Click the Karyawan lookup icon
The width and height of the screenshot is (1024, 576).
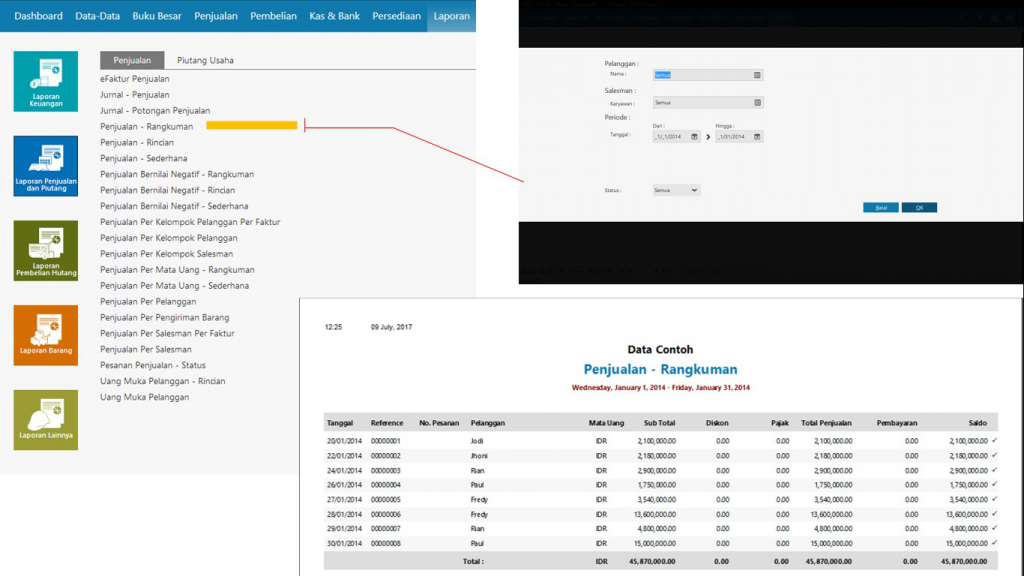point(757,102)
